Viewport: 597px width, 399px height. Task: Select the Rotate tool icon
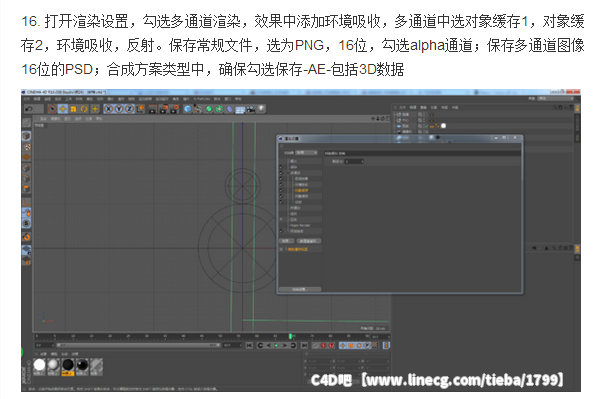[x=84, y=109]
